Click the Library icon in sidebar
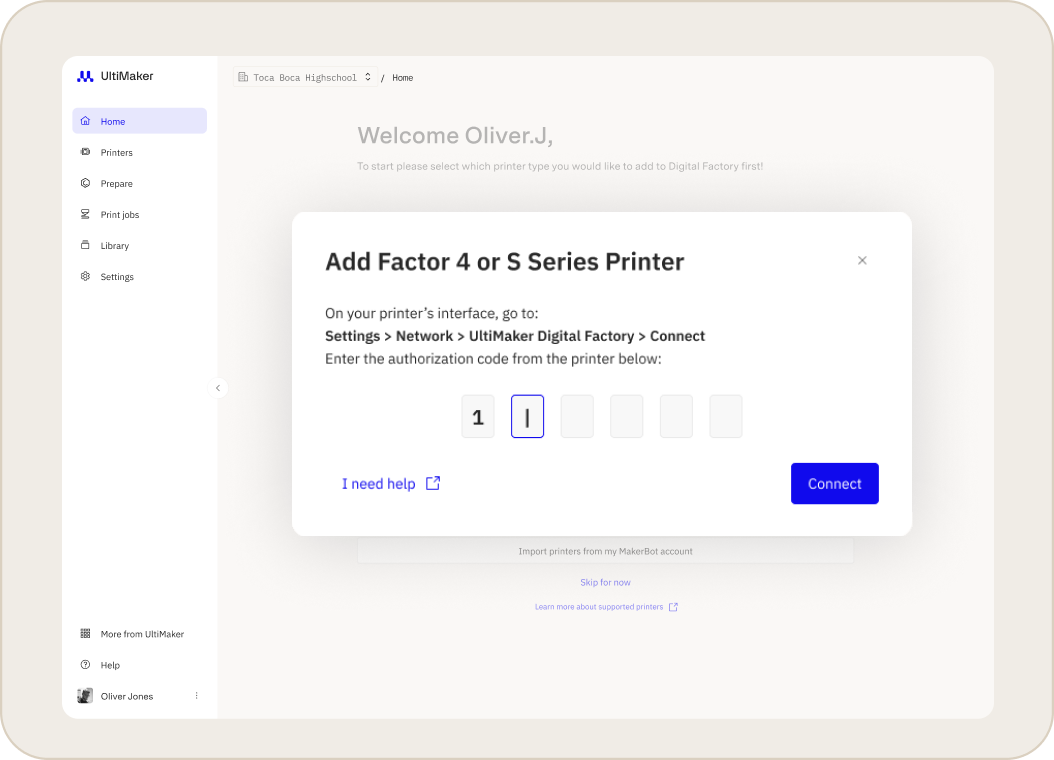The width and height of the screenshot is (1054, 760). click(85, 245)
